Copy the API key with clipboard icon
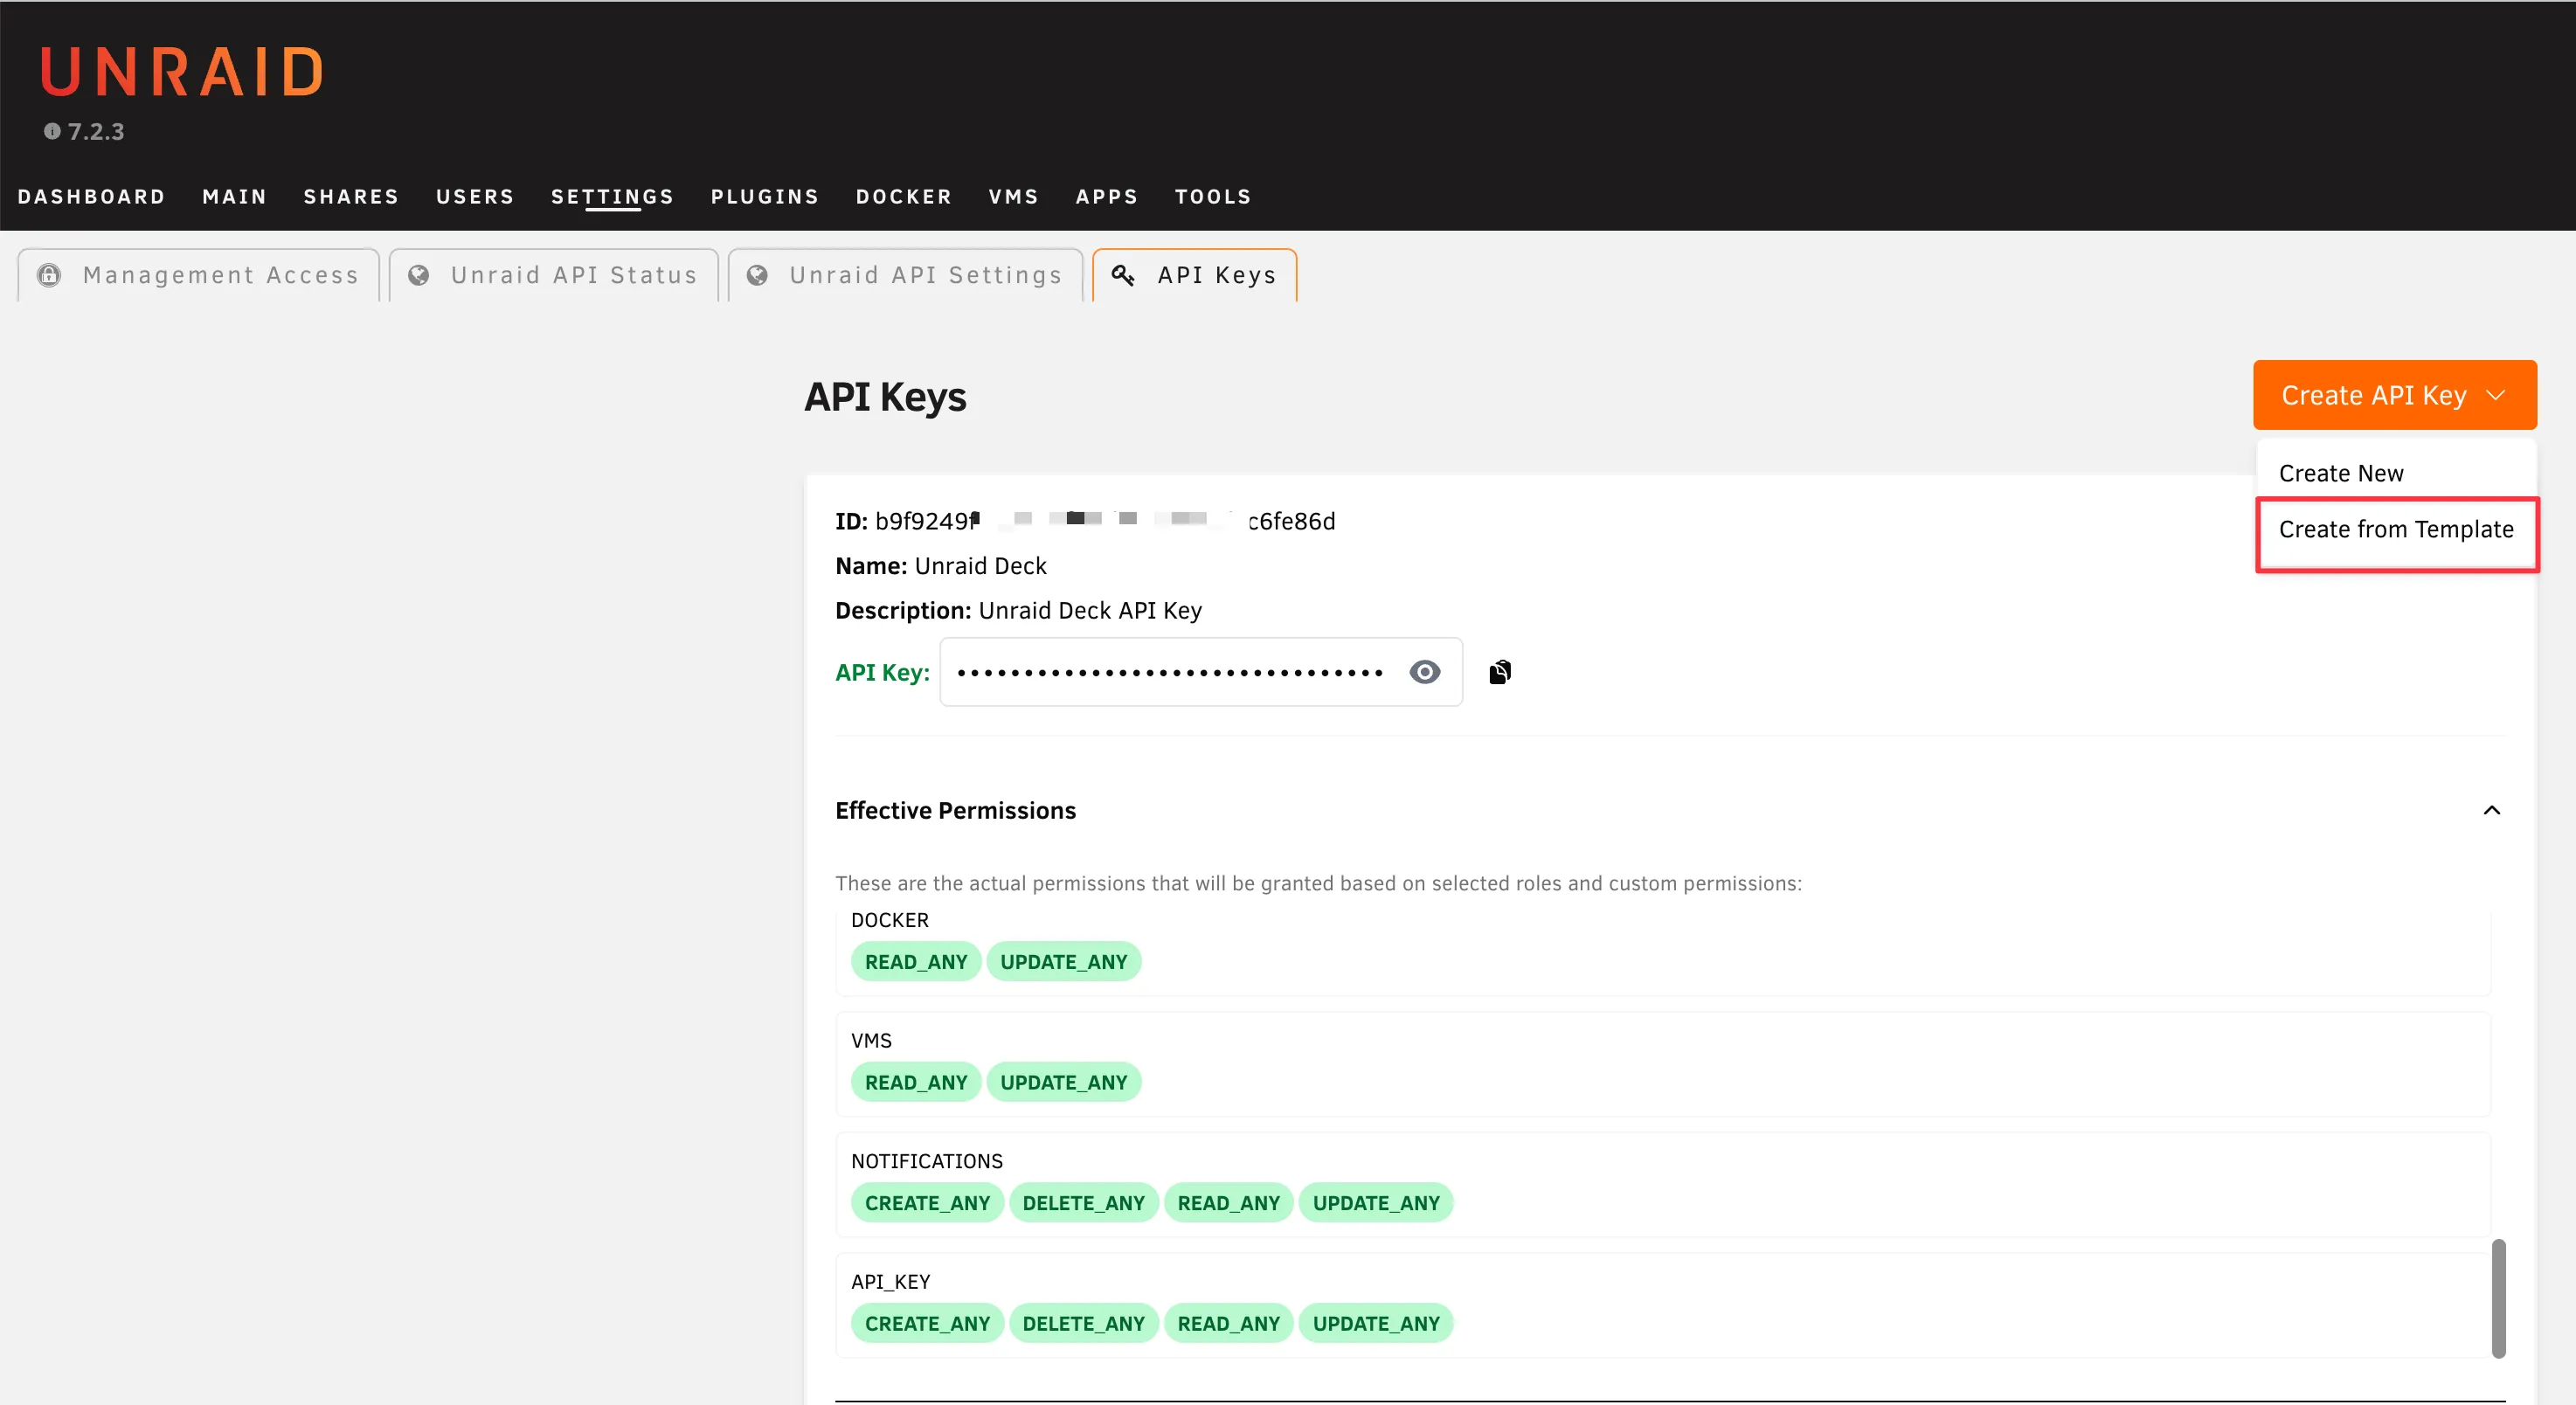 coord(1500,672)
